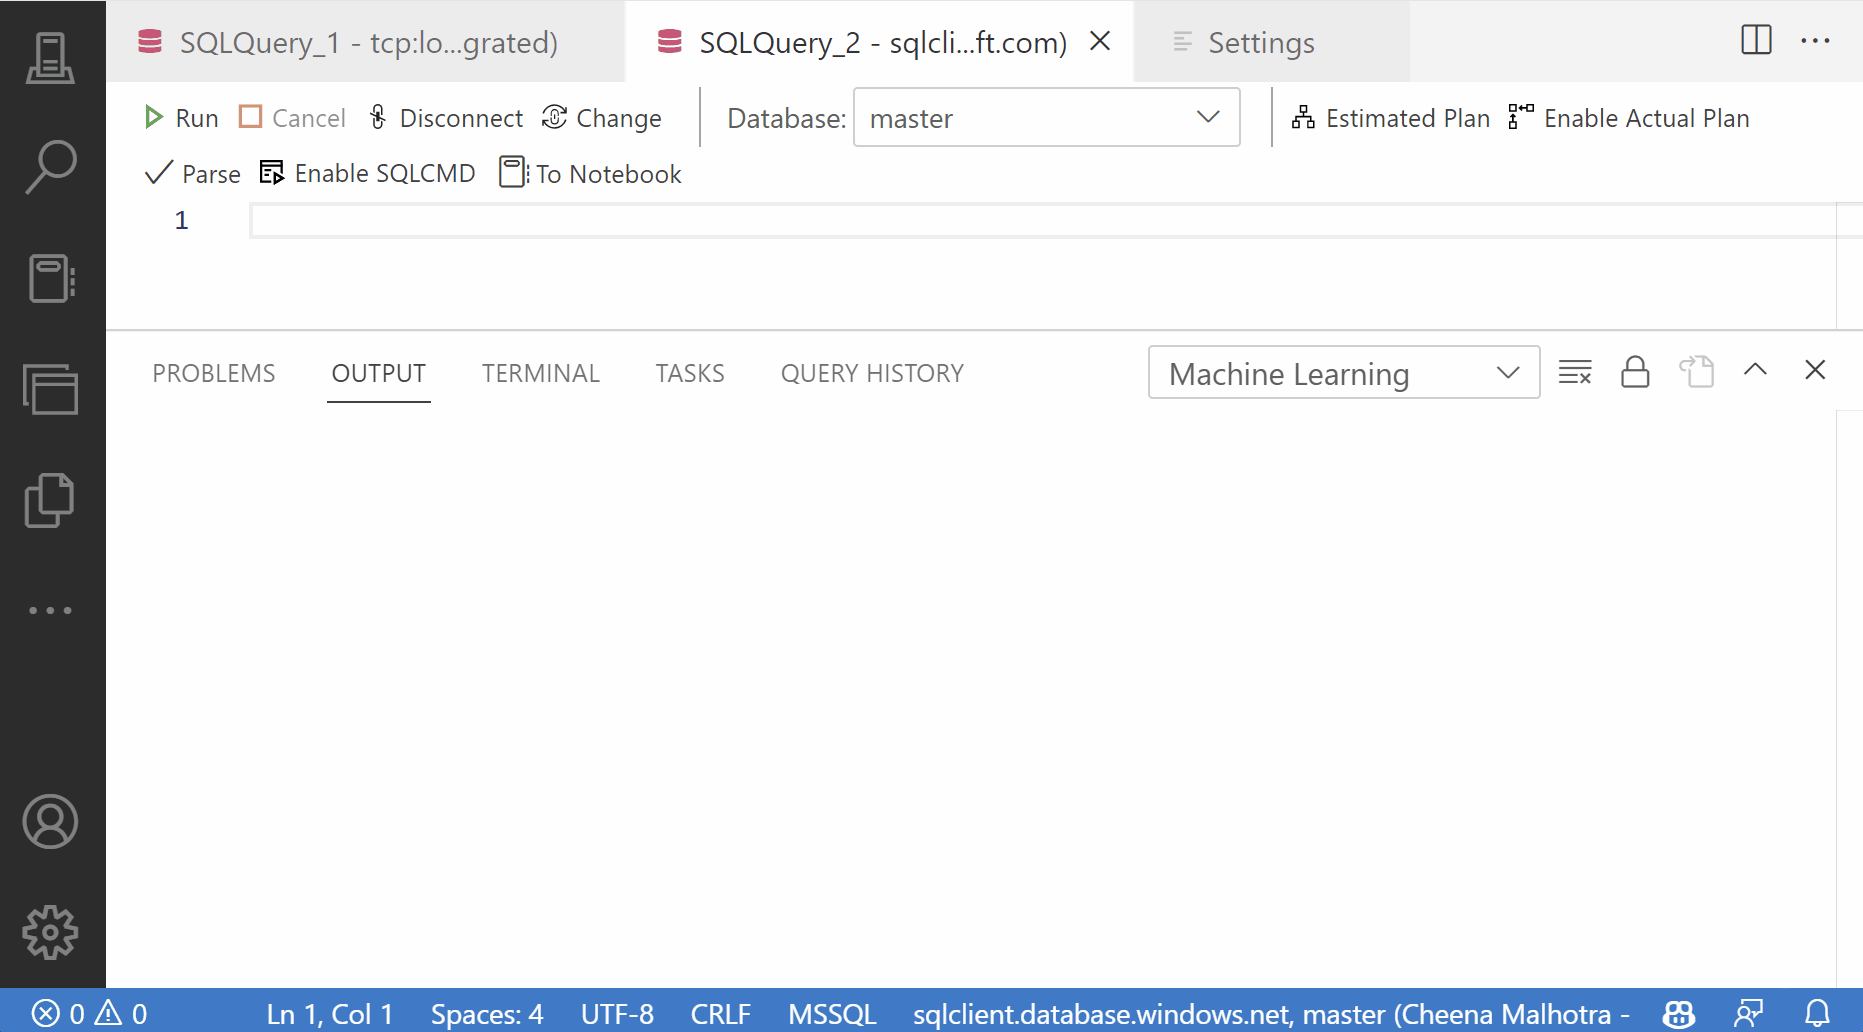Viewport: 1863px width, 1032px height.
Task: Convert the query To Notebook
Action: (590, 172)
